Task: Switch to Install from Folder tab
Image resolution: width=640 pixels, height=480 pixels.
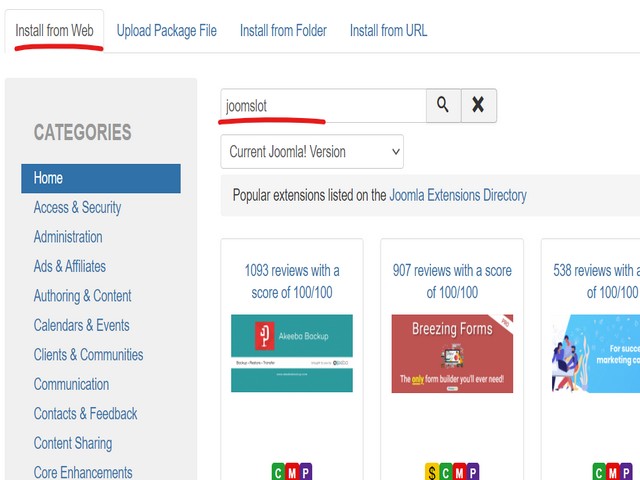Action: click(x=283, y=31)
